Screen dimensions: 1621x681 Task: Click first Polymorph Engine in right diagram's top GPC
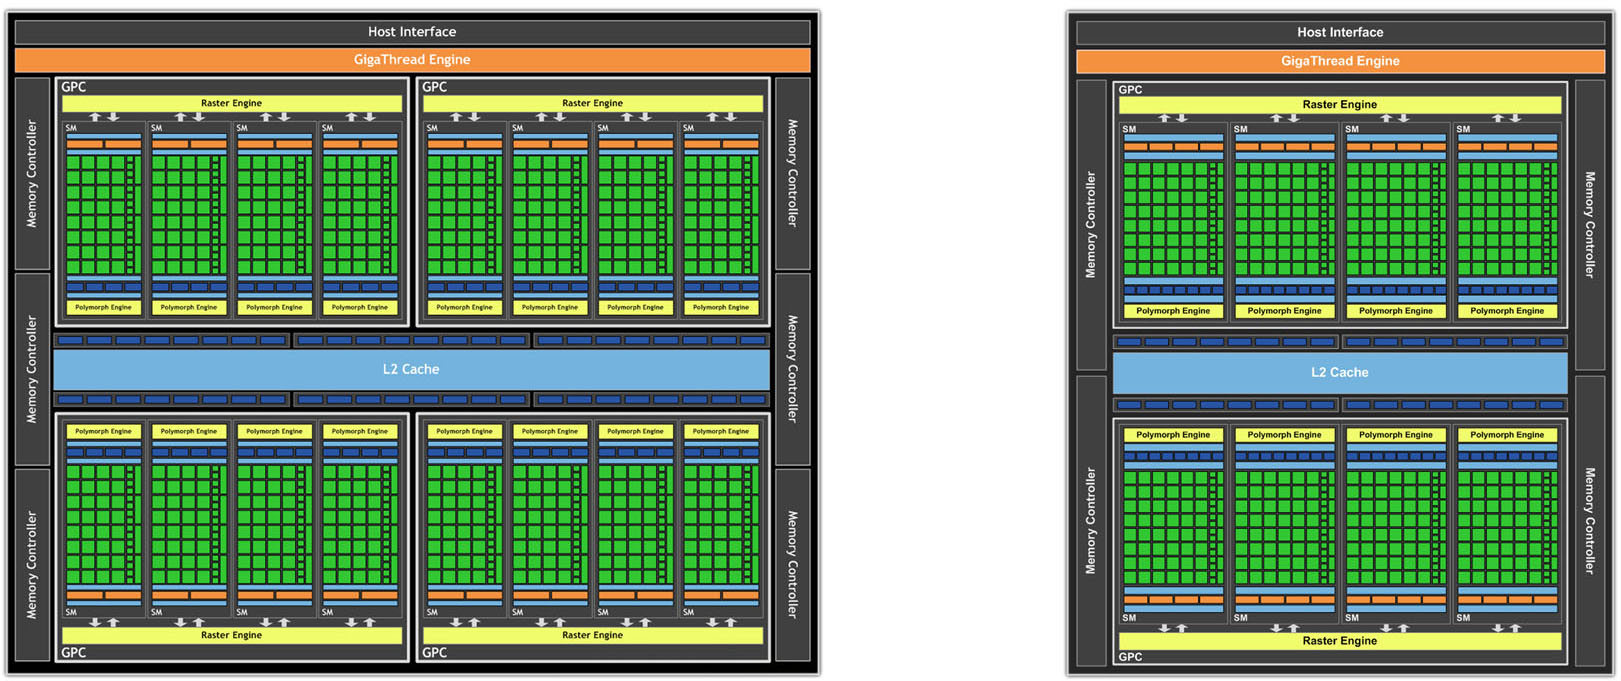tap(1173, 311)
